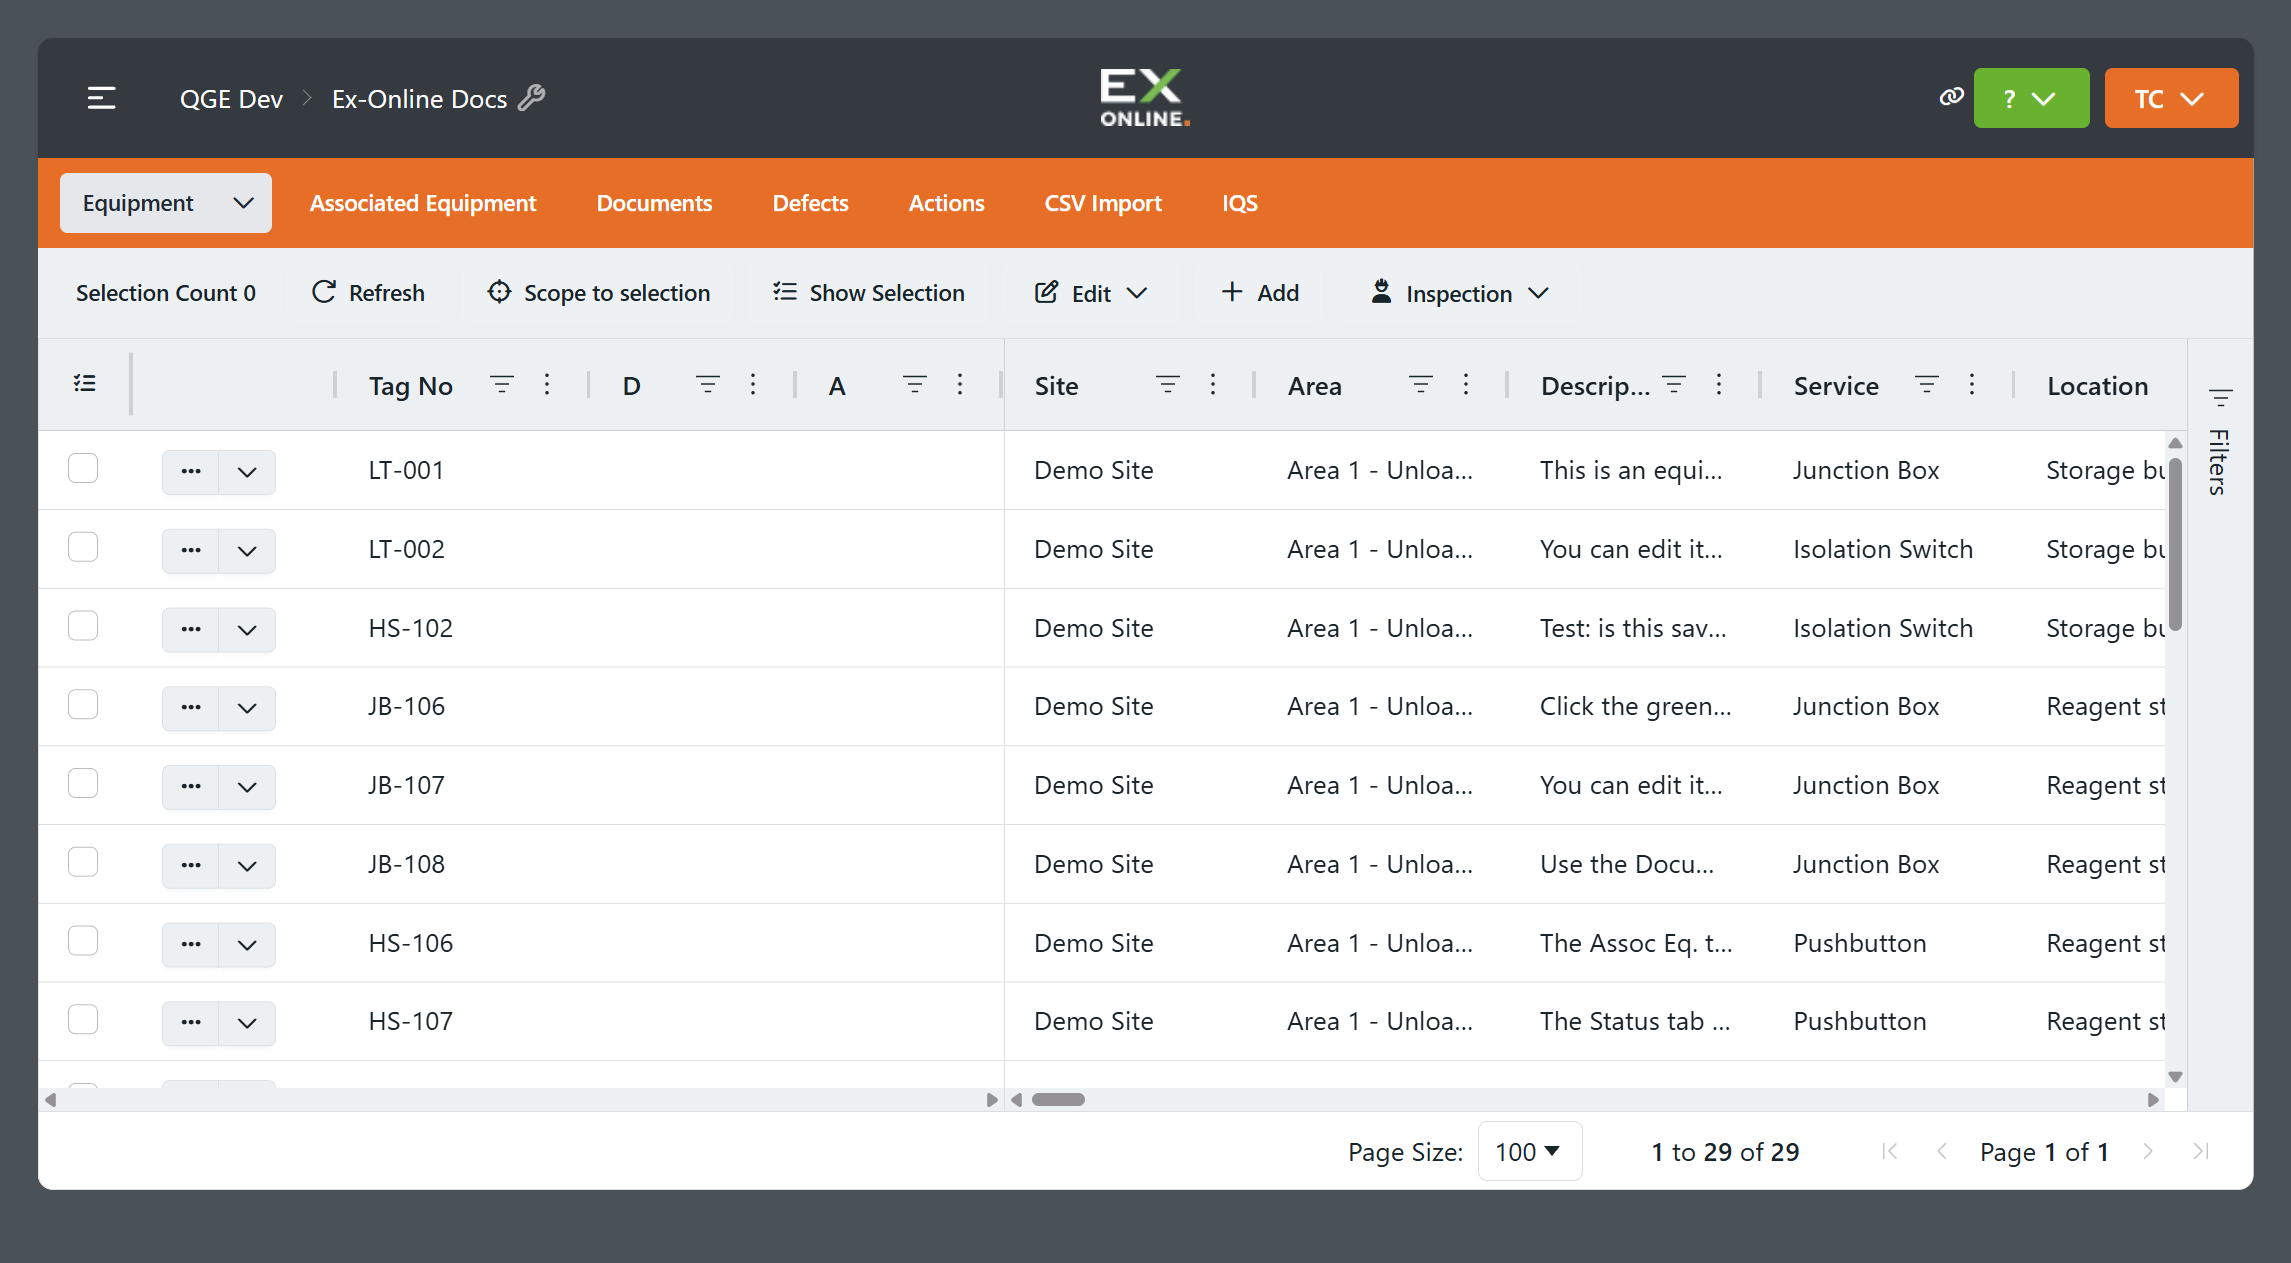Open the Page Size 100 dropdown

coord(1529,1152)
